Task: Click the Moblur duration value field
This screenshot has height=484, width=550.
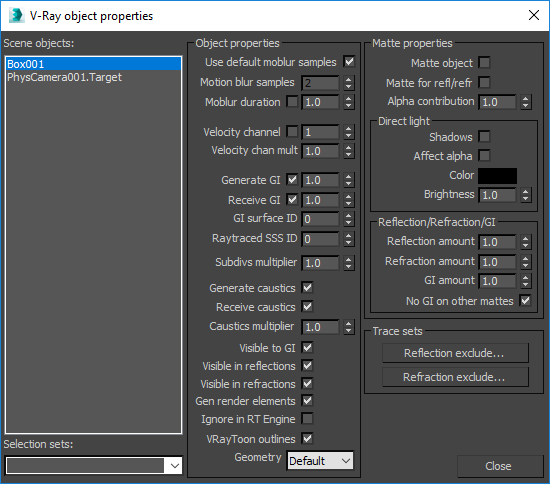Action: pyautogui.click(x=320, y=102)
